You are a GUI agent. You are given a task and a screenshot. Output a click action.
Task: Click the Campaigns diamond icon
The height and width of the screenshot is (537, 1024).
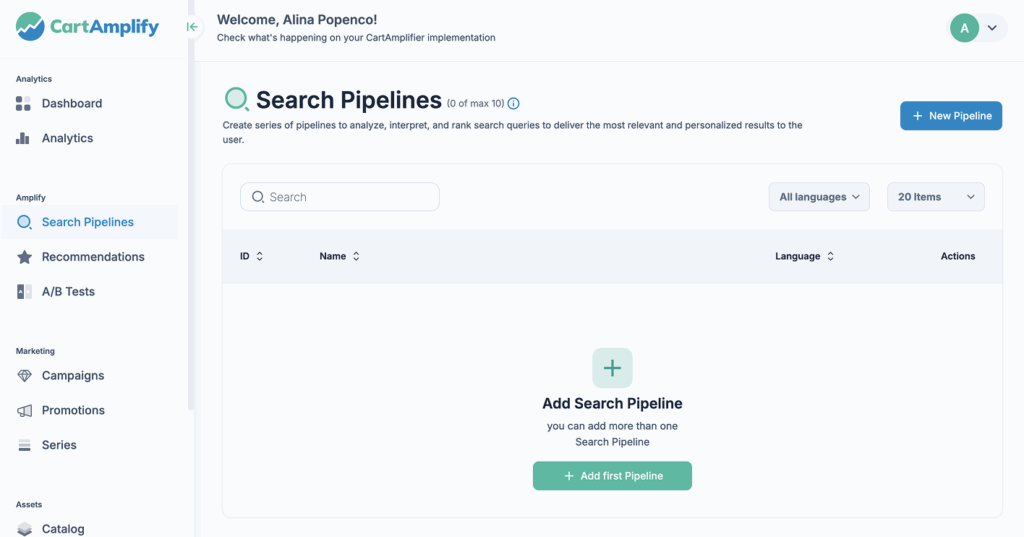pyautogui.click(x=24, y=376)
